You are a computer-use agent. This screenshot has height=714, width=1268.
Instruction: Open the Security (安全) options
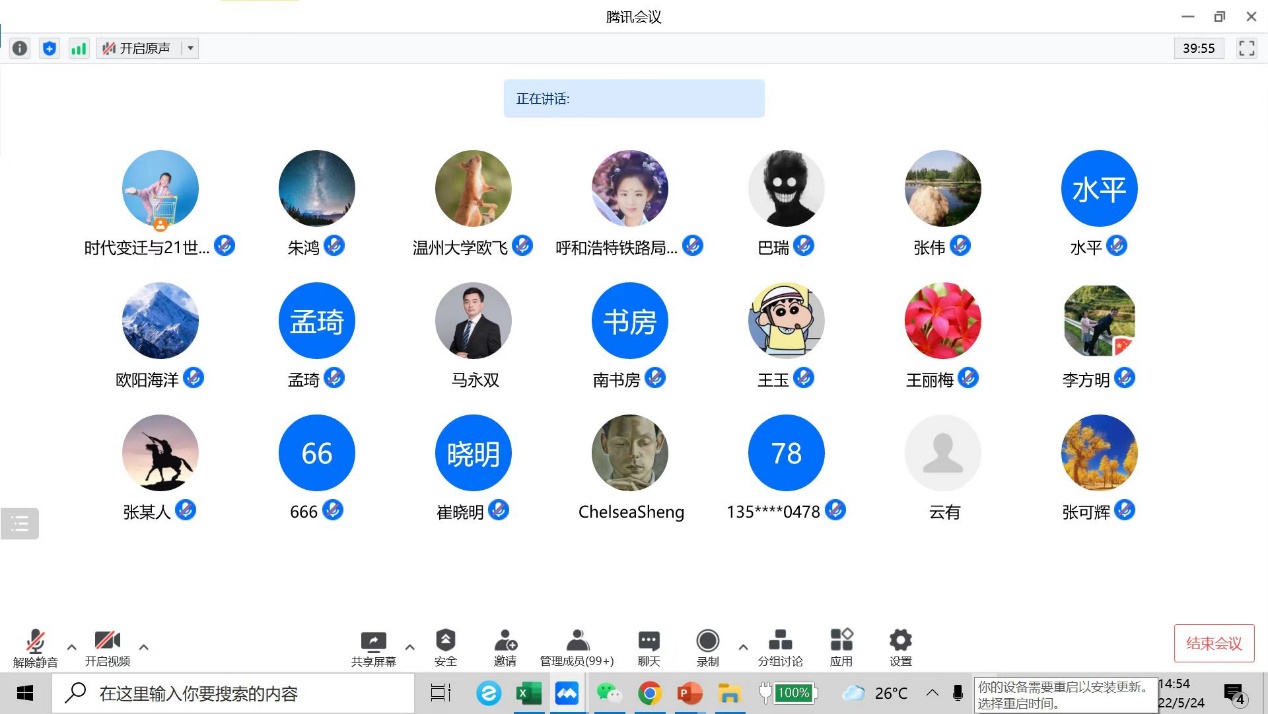coord(446,647)
